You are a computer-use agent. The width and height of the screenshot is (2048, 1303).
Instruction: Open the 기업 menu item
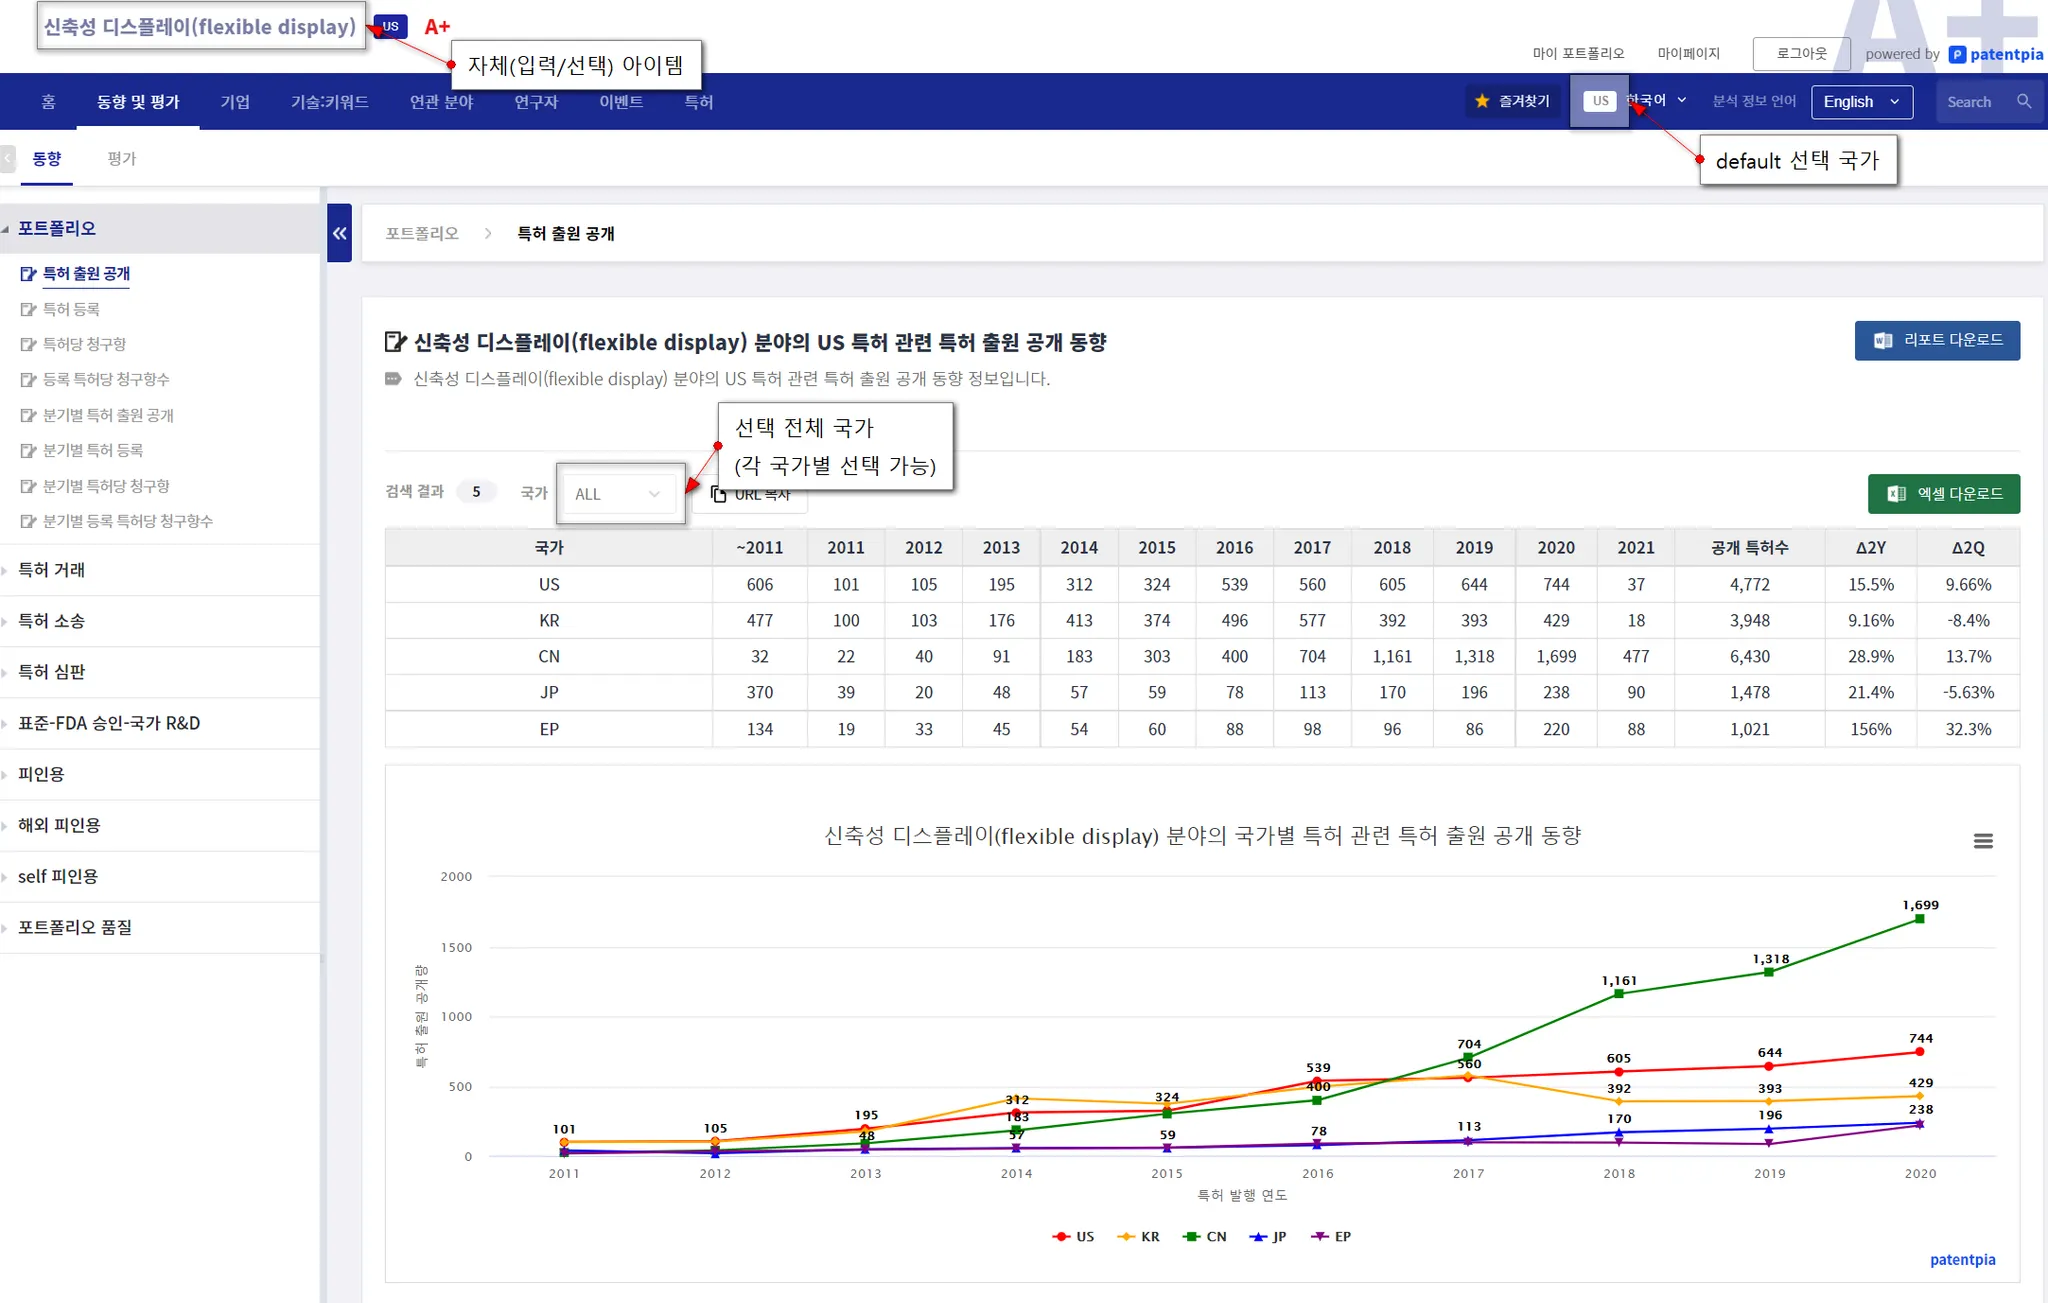point(235,102)
